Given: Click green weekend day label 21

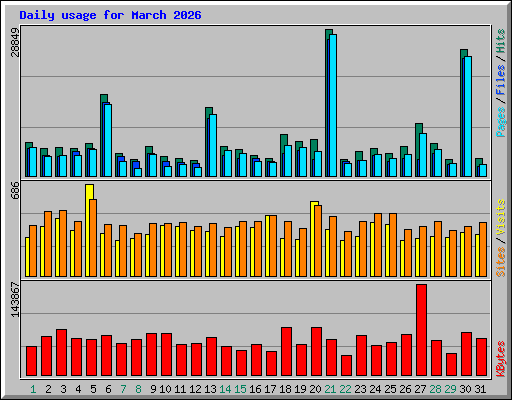Looking at the screenshot, I should coord(330,389).
